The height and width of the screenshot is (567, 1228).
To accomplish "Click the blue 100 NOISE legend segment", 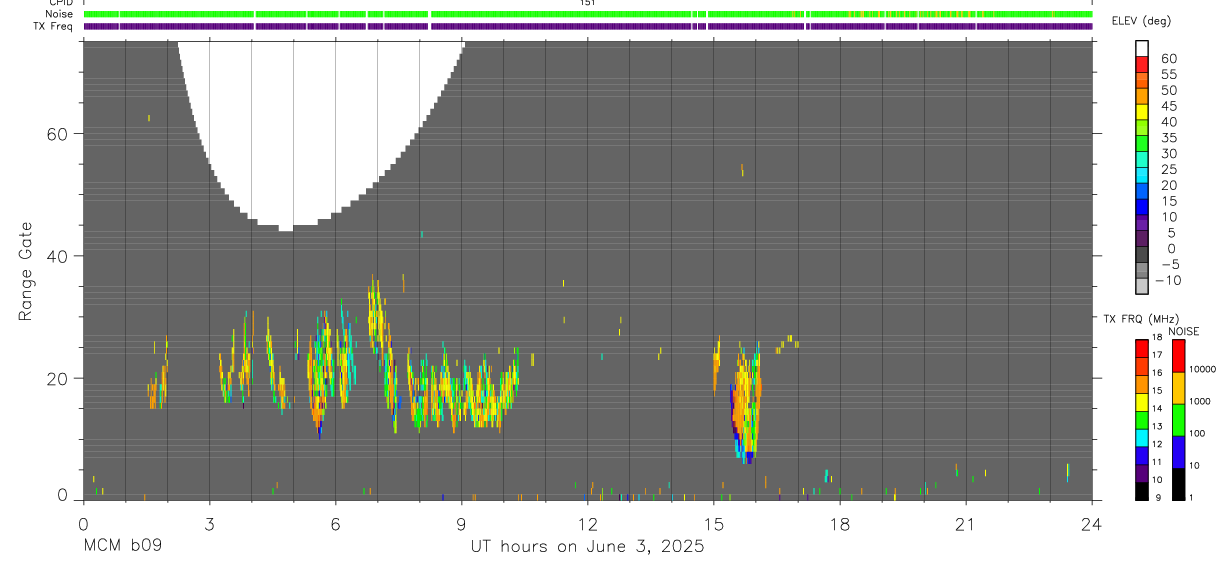I will click(1179, 451).
